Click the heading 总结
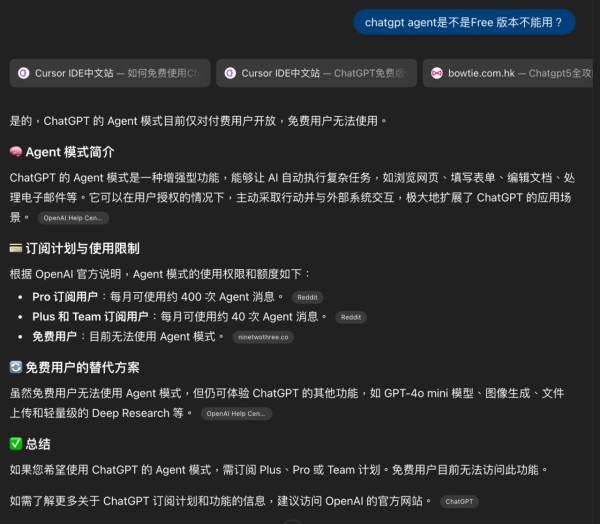Screen dimensions: 600x524 coord(38,444)
